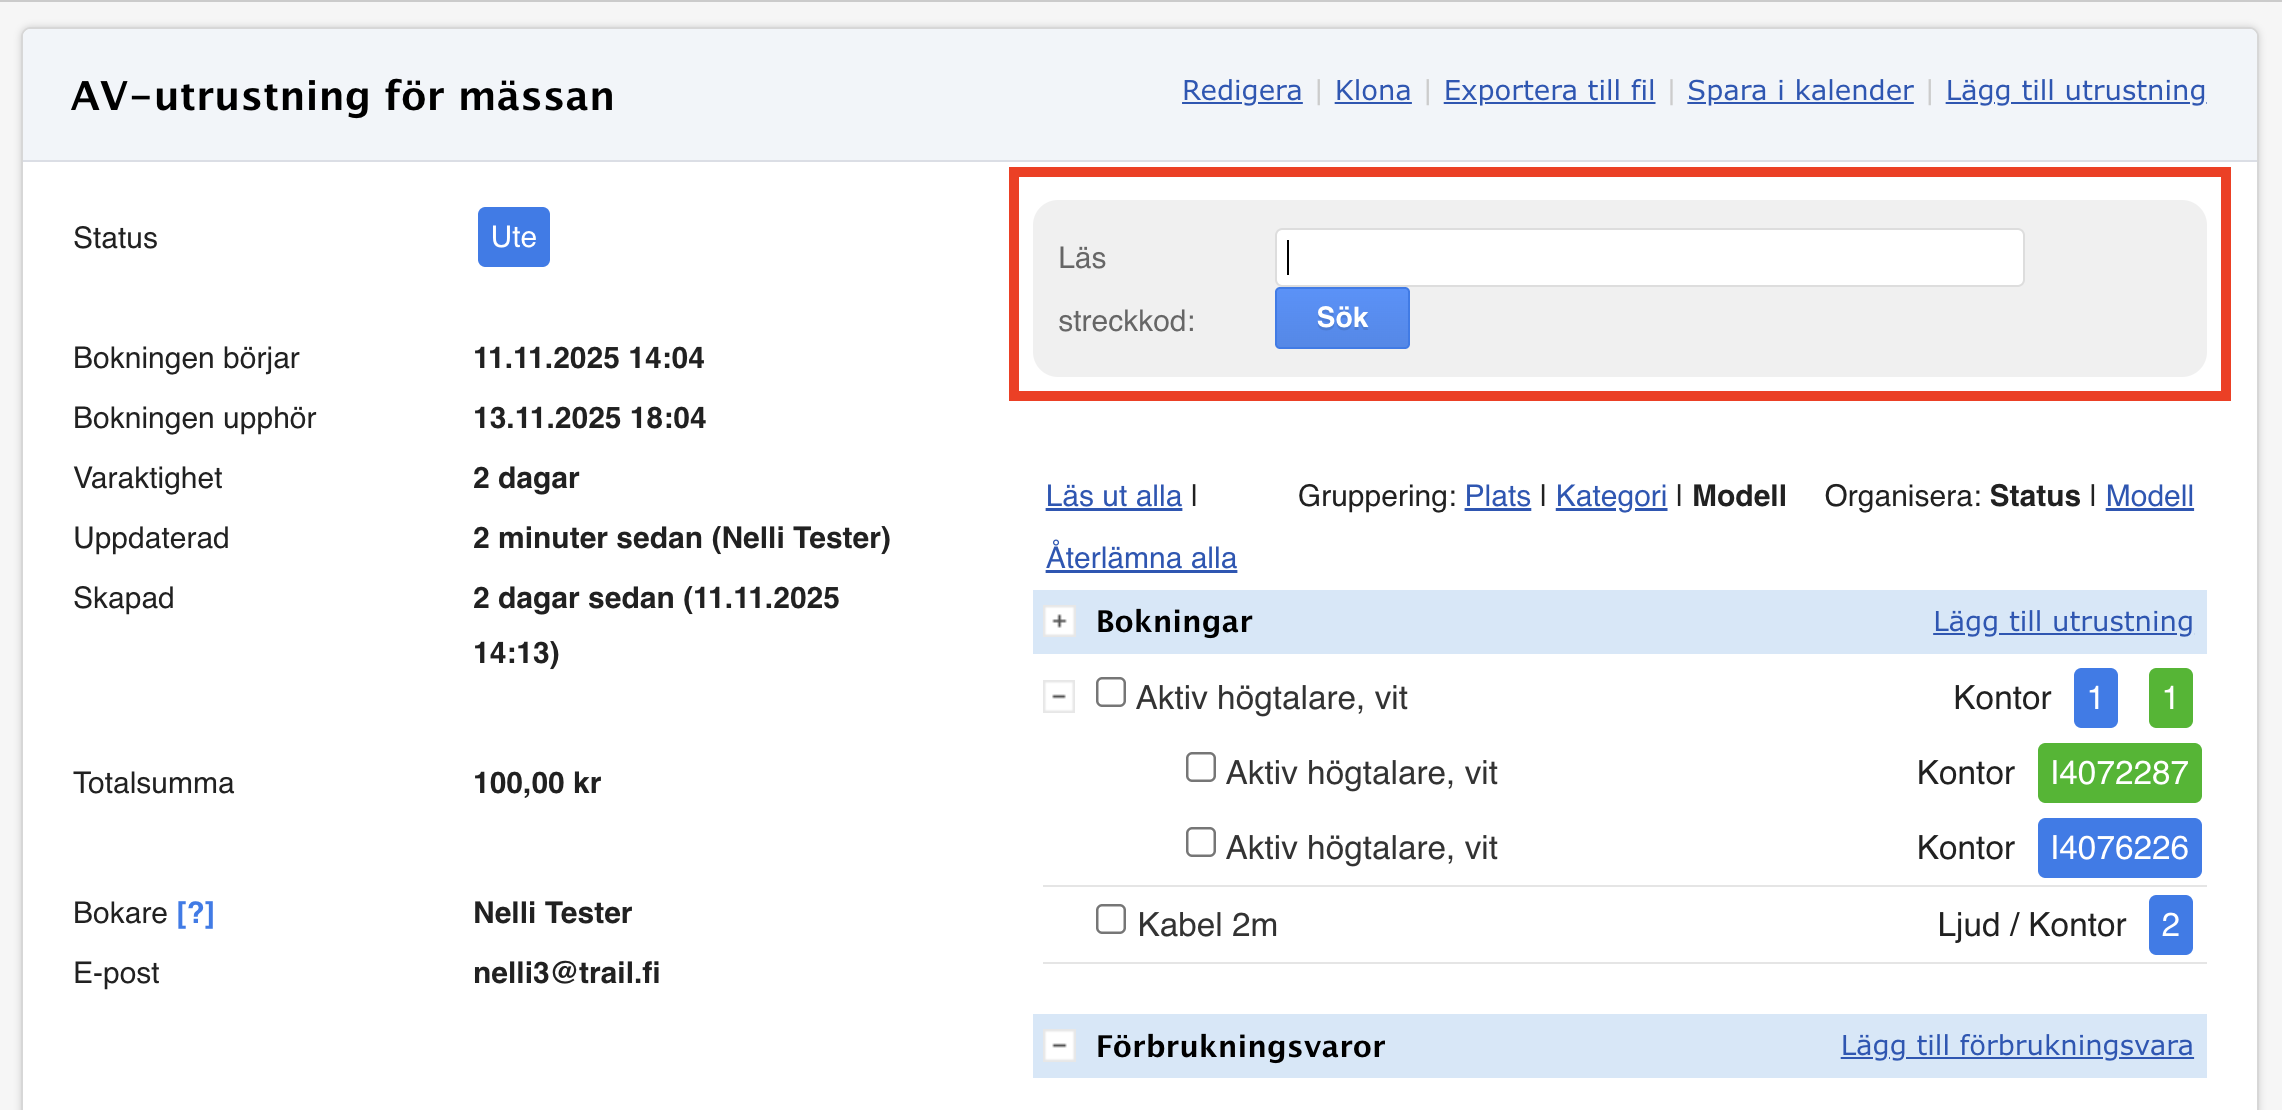This screenshot has width=2282, height=1110.
Task: Focus the Läs streckkod input field
Action: (1648, 258)
